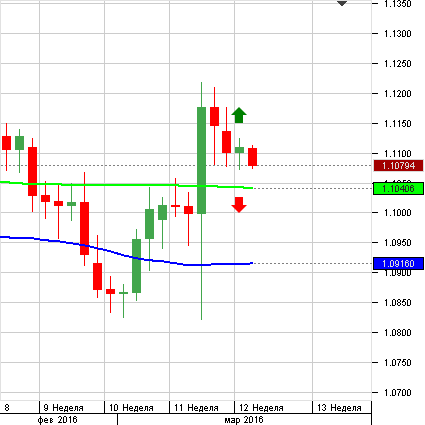The height and width of the screenshot is (425, 425).
Task: Click the 1.1200 price scale label
Action: (398, 94)
